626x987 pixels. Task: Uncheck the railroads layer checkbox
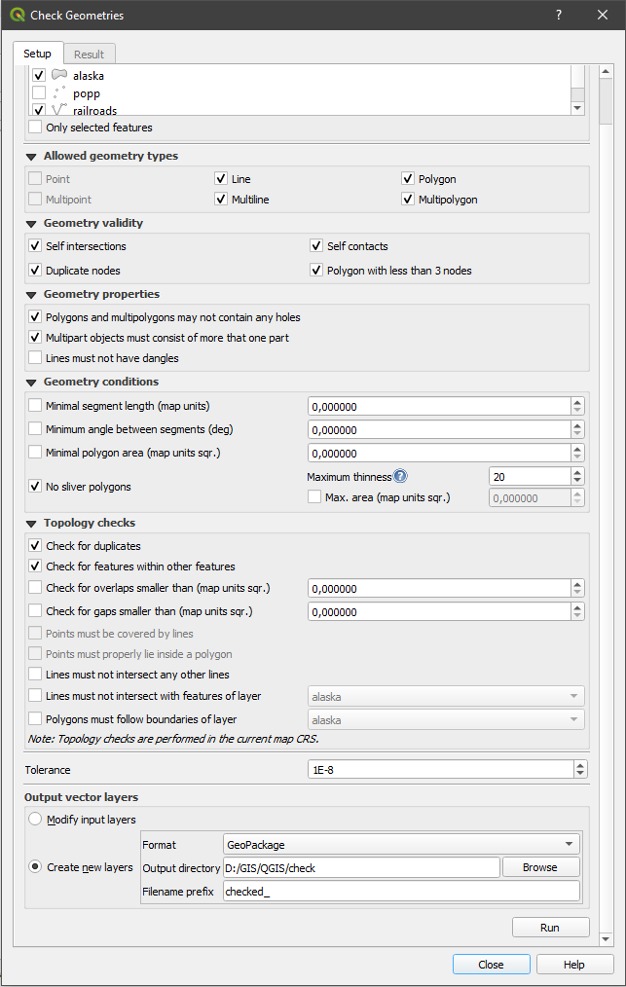38,110
